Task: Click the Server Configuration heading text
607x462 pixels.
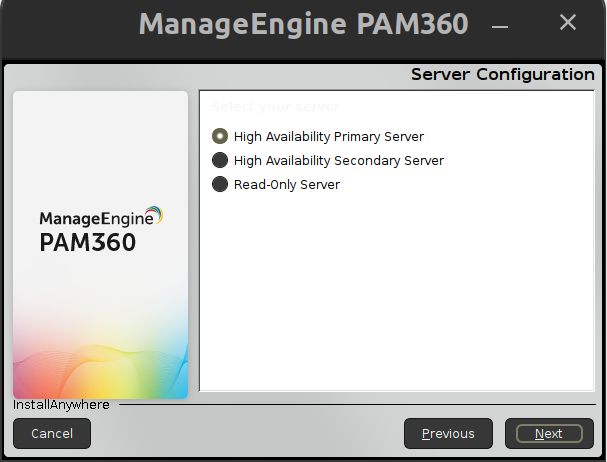Action: click(502, 74)
